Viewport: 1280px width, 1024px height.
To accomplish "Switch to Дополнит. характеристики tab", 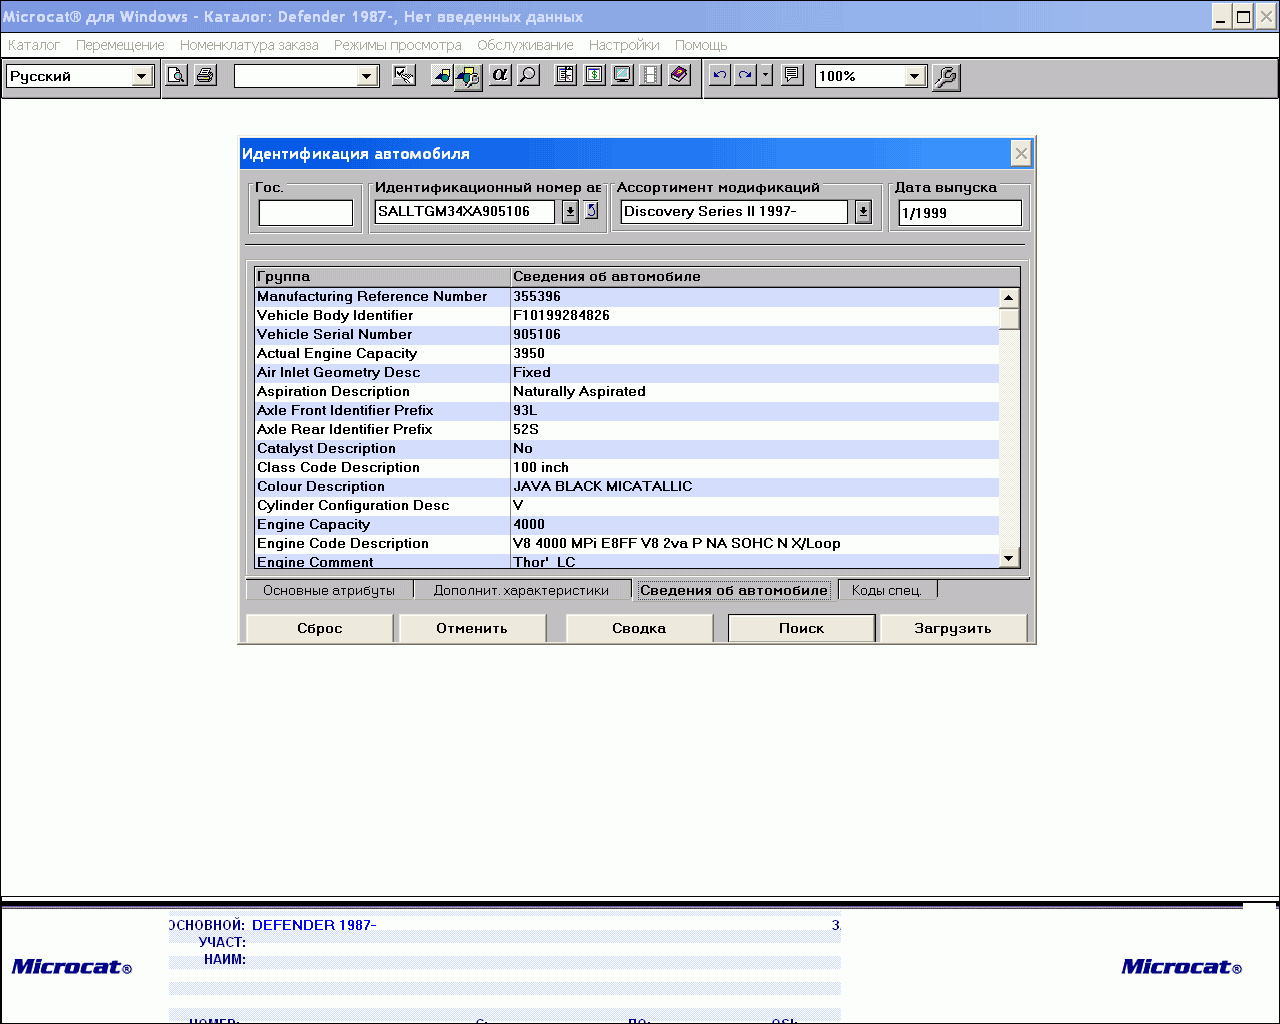I will point(521,590).
